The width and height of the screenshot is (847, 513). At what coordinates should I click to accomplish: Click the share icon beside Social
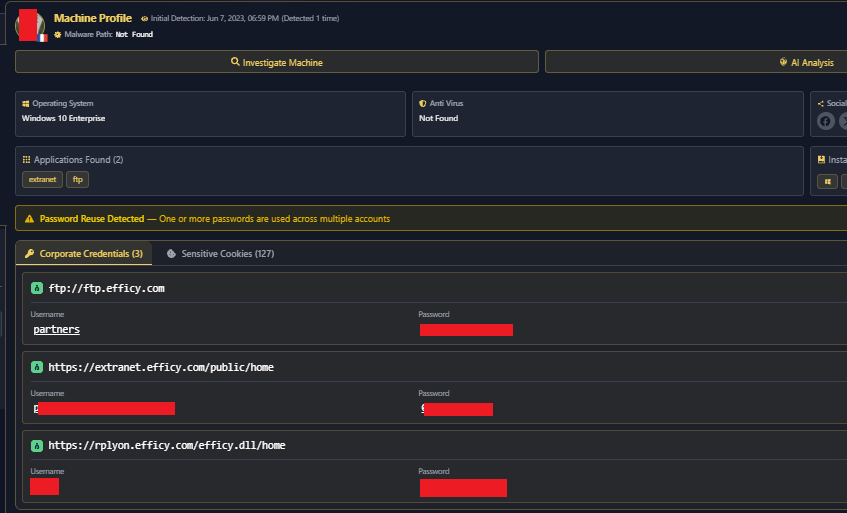(821, 103)
